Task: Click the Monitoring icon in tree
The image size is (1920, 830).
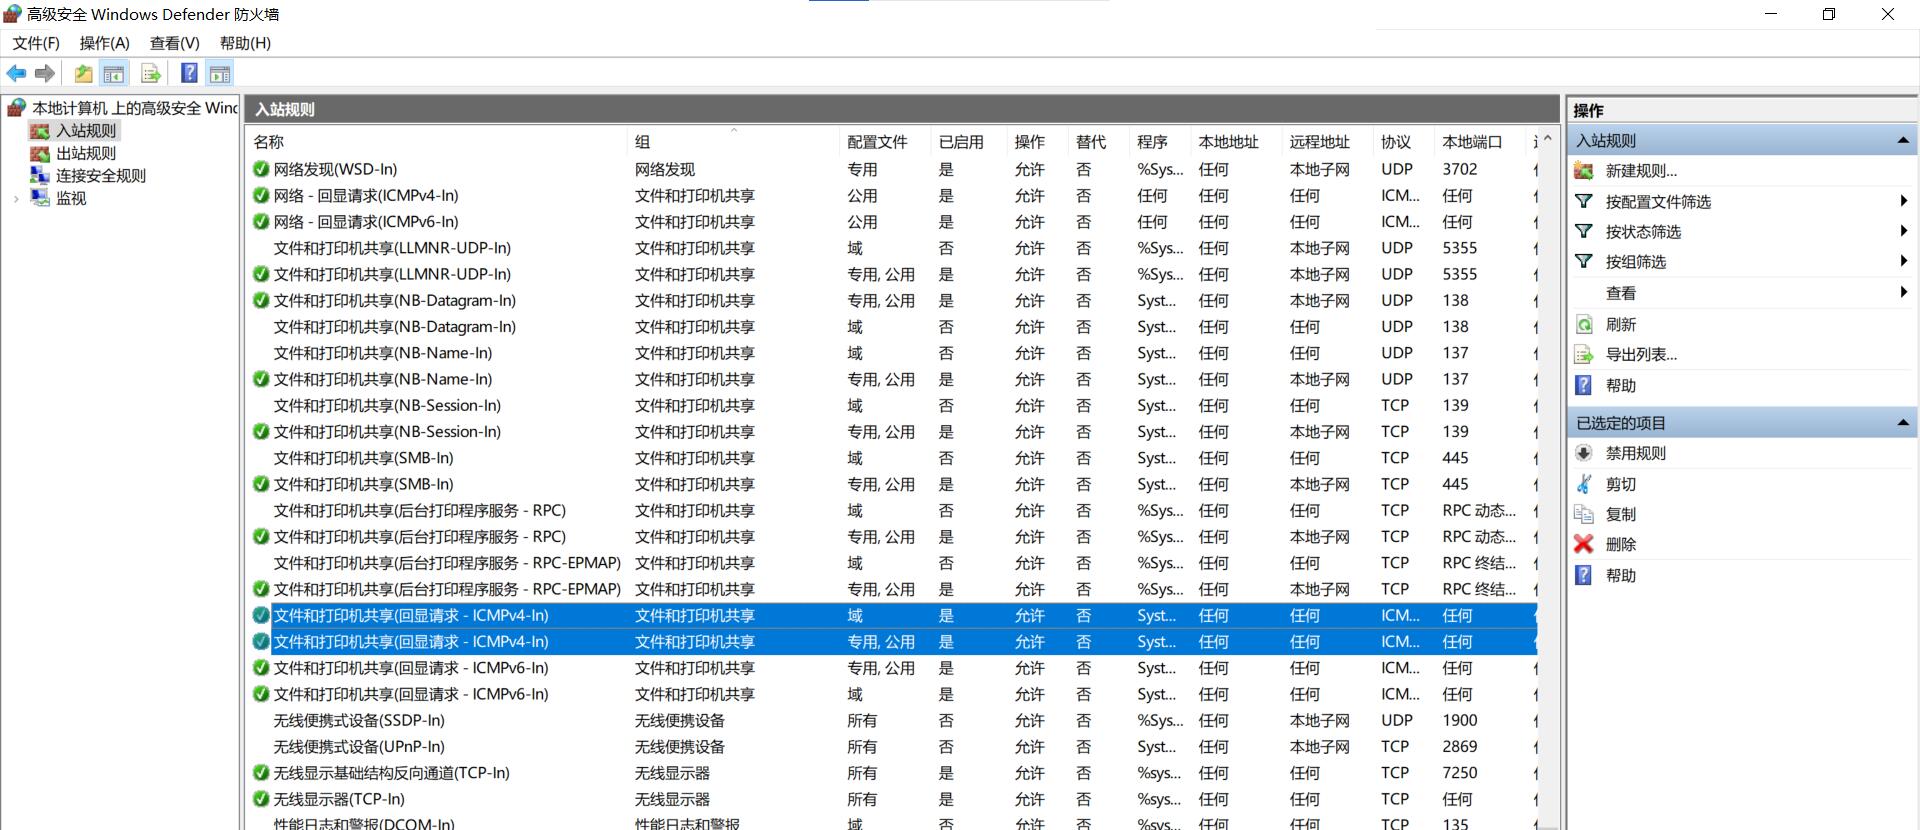Action: click(x=40, y=198)
